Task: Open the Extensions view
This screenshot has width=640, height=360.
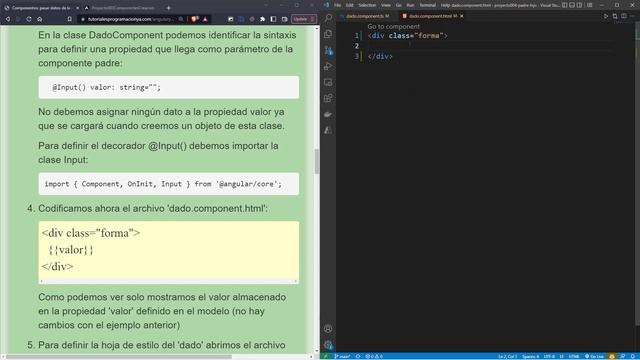Action: [328, 98]
